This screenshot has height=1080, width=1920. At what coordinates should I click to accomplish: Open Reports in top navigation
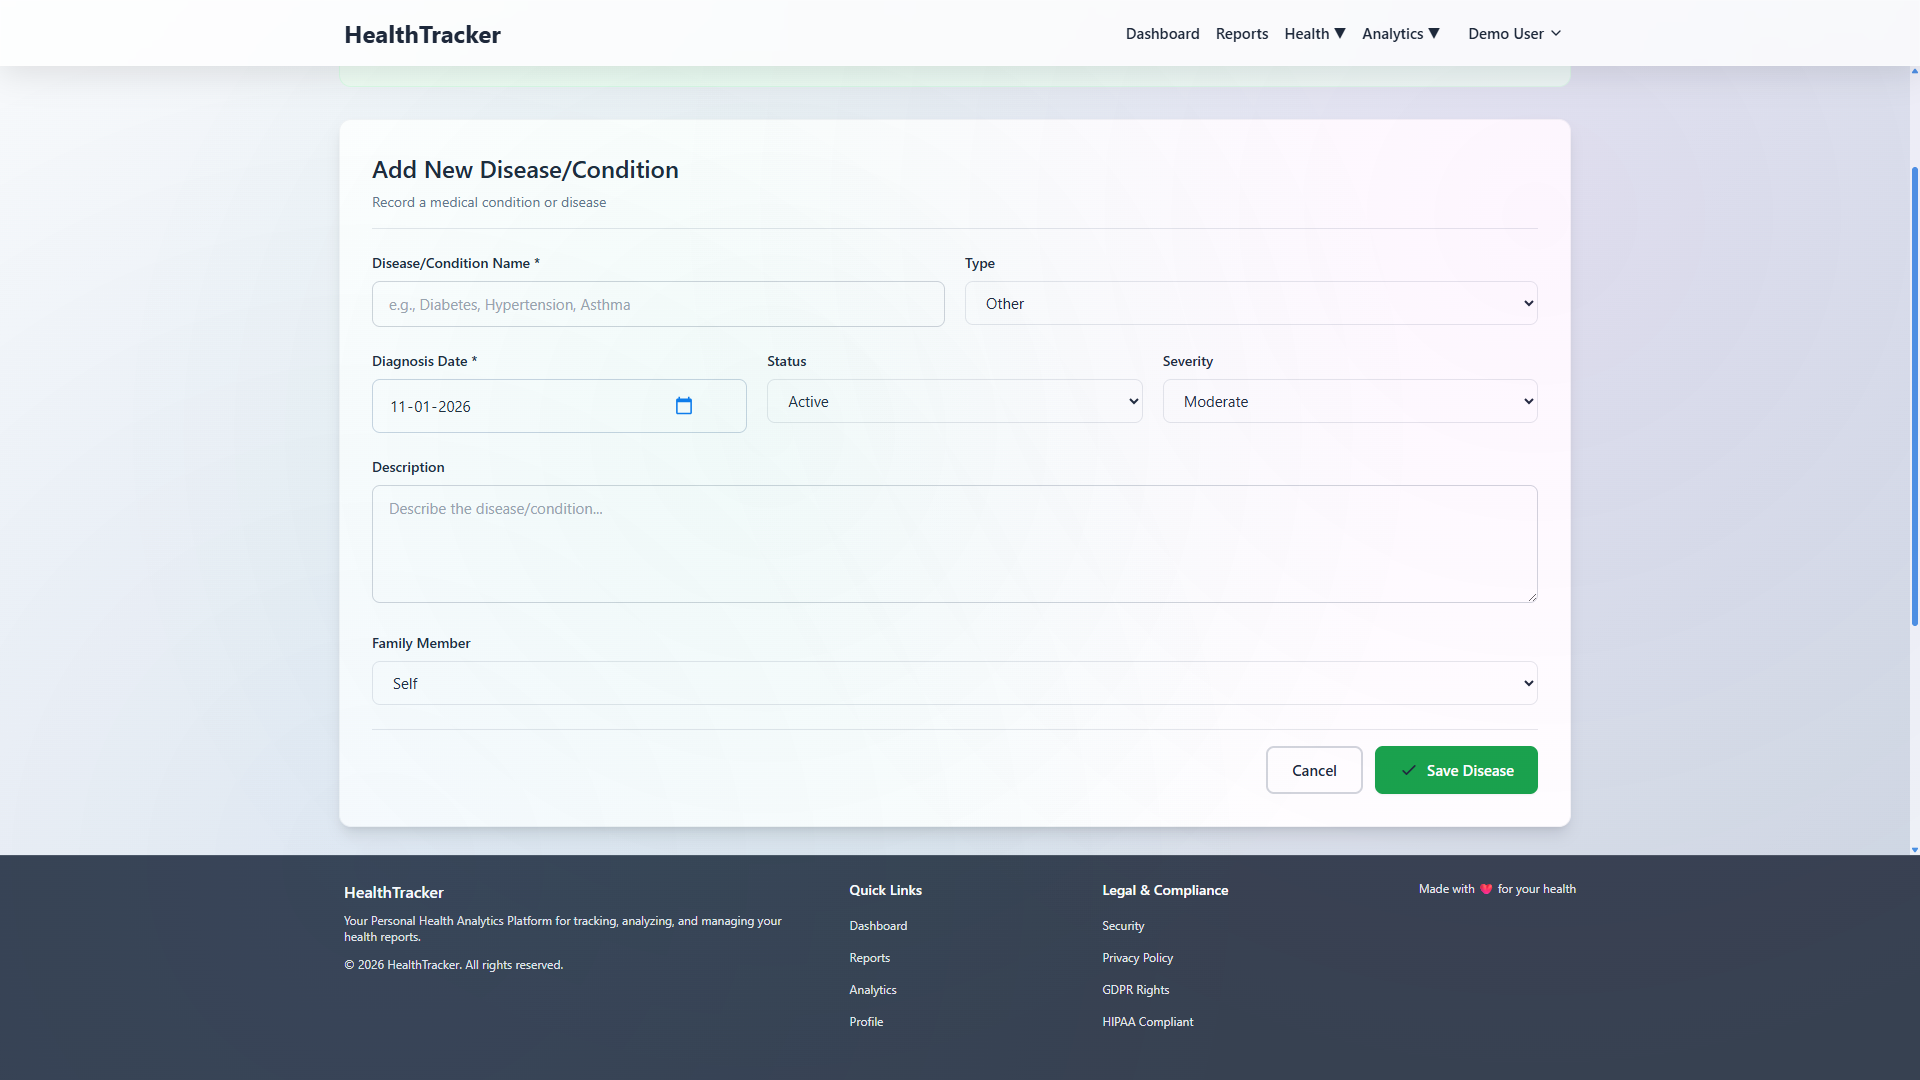1241,34
